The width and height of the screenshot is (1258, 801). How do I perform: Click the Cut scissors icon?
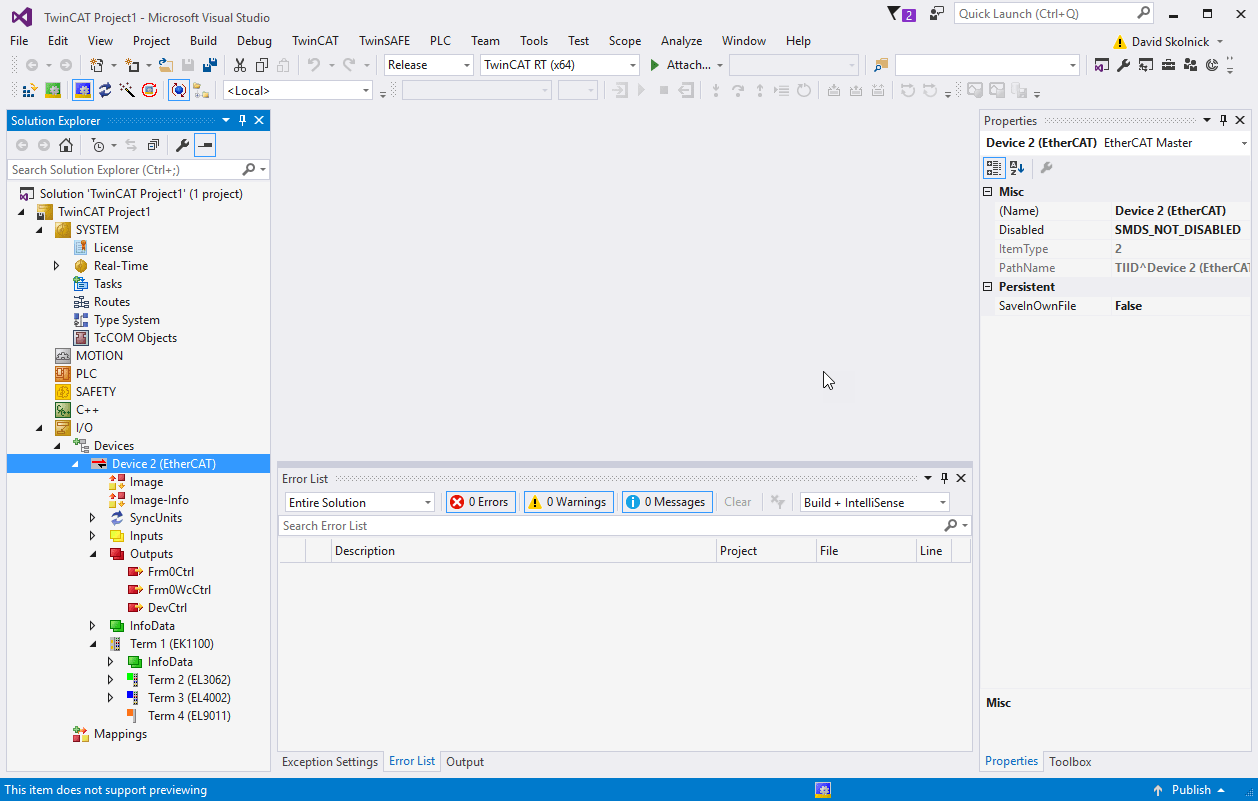(x=240, y=65)
